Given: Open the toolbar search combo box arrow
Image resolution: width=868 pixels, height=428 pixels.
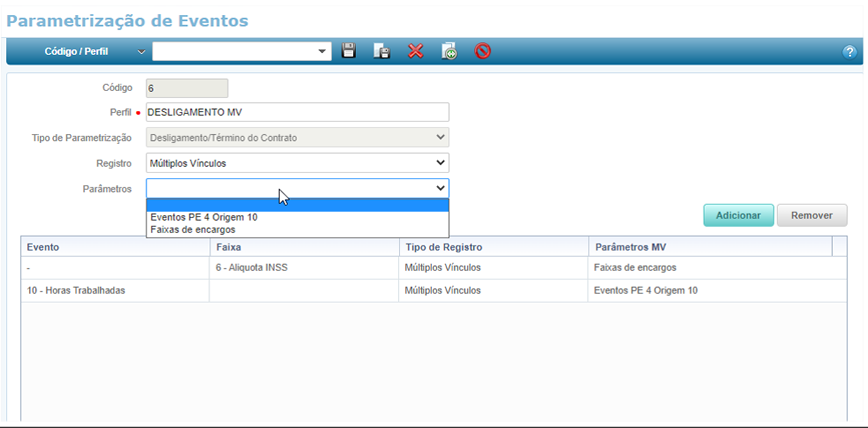Looking at the screenshot, I should point(322,51).
